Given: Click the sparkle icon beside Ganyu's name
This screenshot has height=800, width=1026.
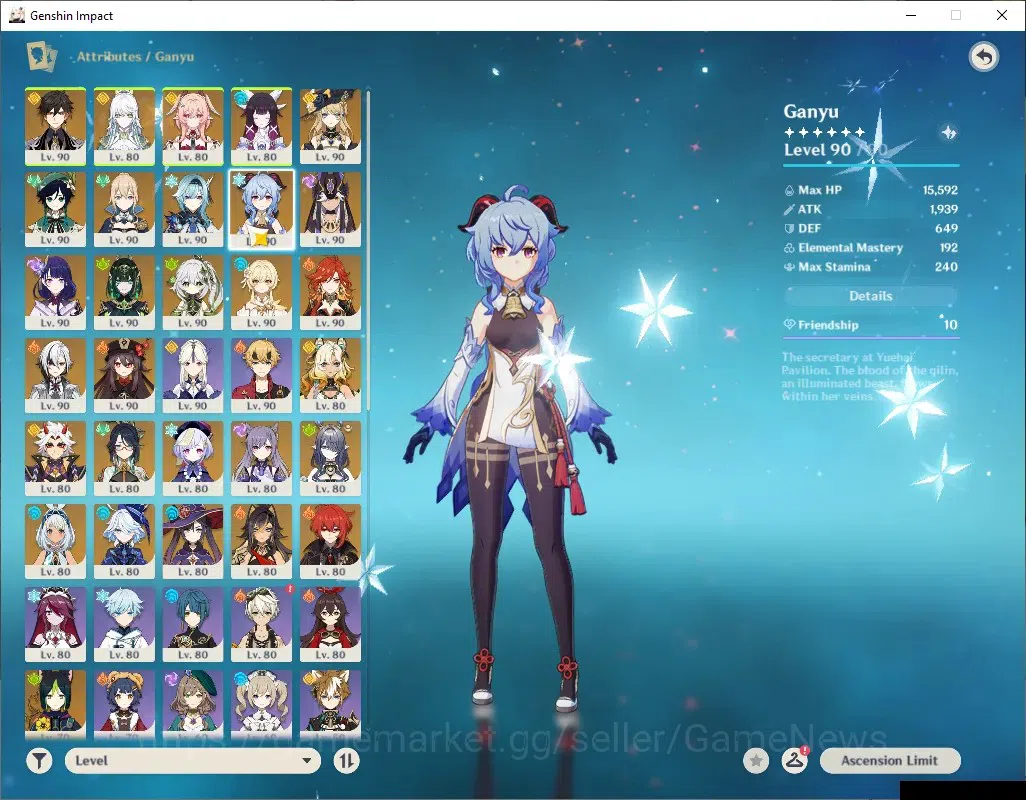Looking at the screenshot, I should (948, 133).
